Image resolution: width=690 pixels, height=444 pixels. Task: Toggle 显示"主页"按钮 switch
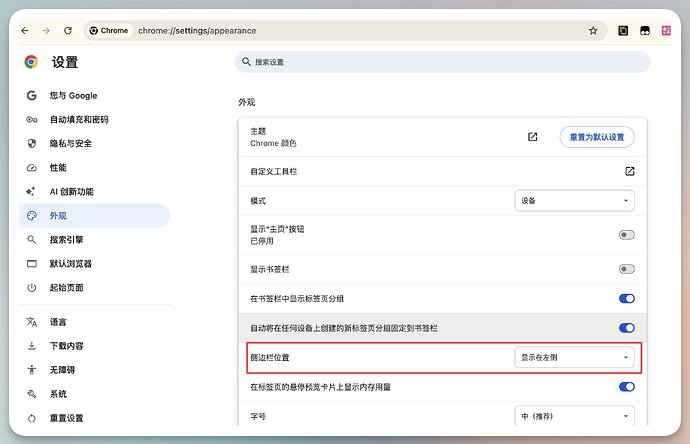pos(627,235)
